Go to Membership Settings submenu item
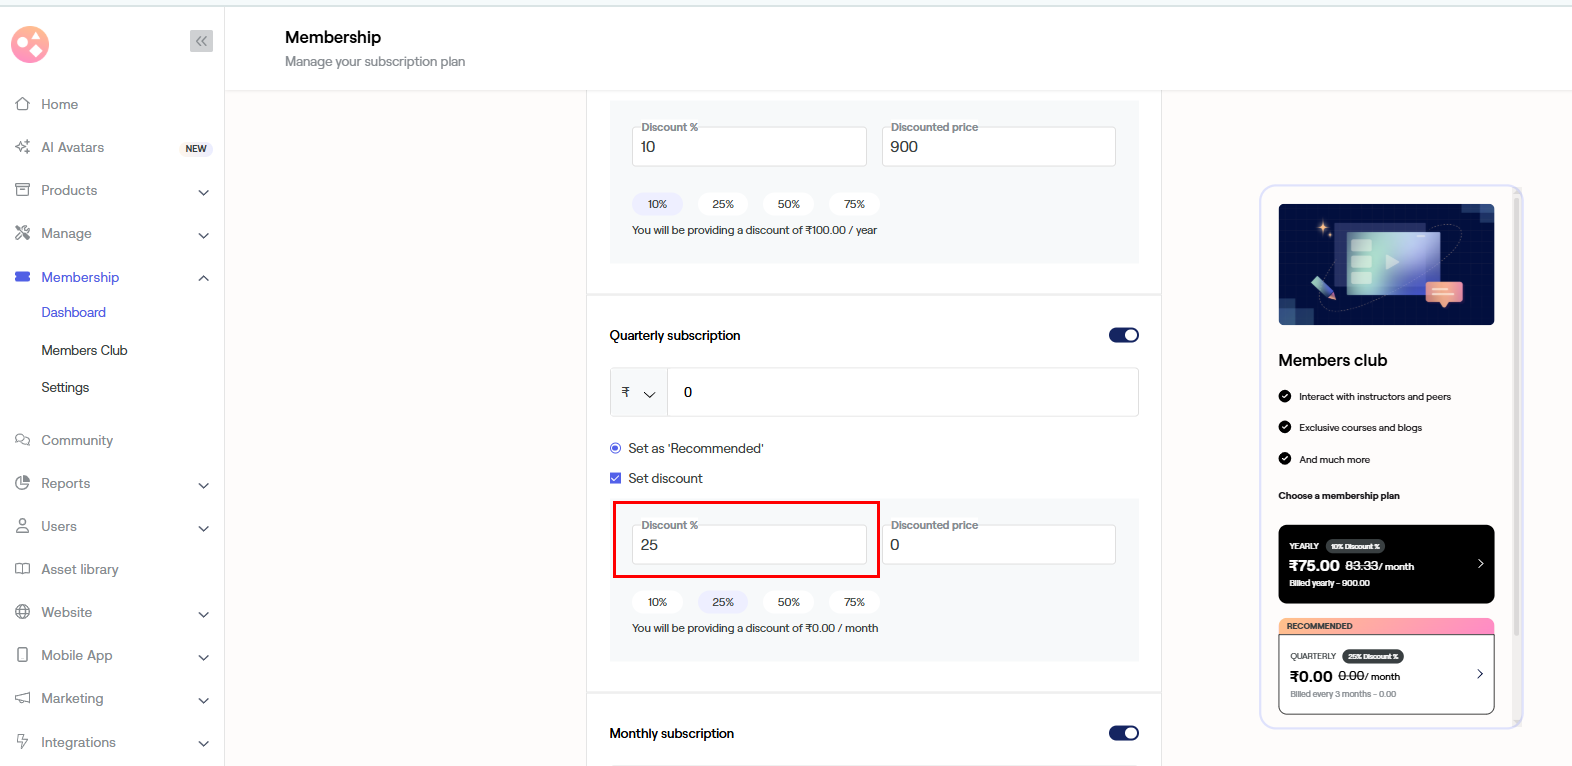The width and height of the screenshot is (1572, 766). [x=65, y=387]
